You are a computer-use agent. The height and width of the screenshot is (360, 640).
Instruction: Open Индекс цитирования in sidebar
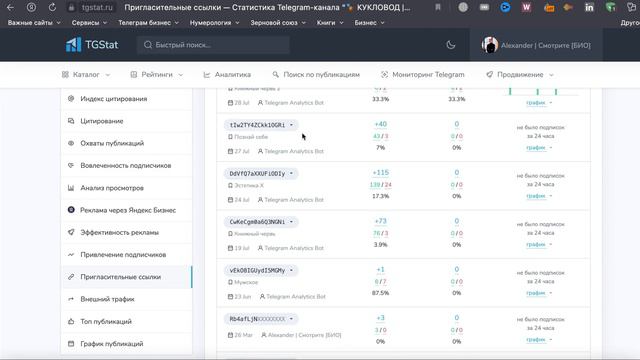[x=127, y=99]
